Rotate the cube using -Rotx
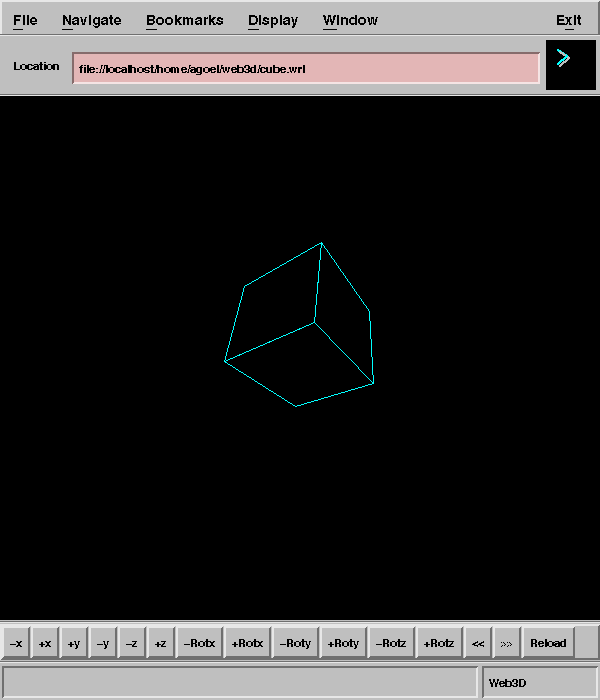600x700 pixels. (199, 643)
